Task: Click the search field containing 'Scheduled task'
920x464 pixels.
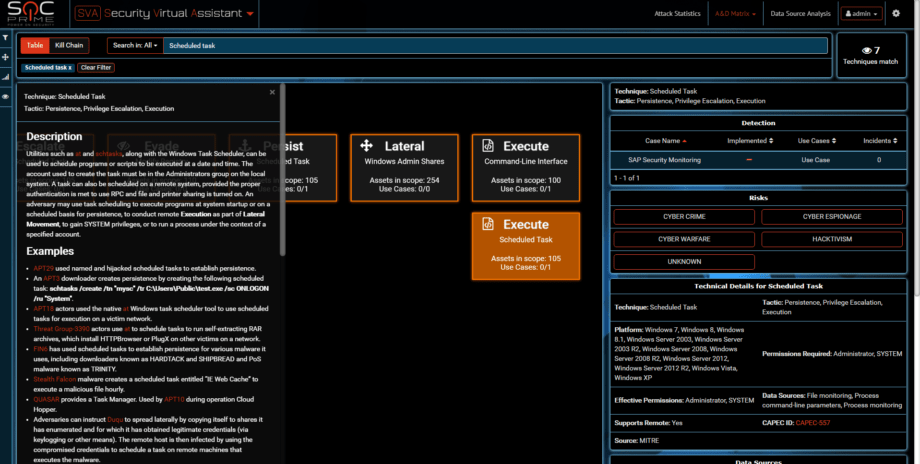Action: (495, 46)
